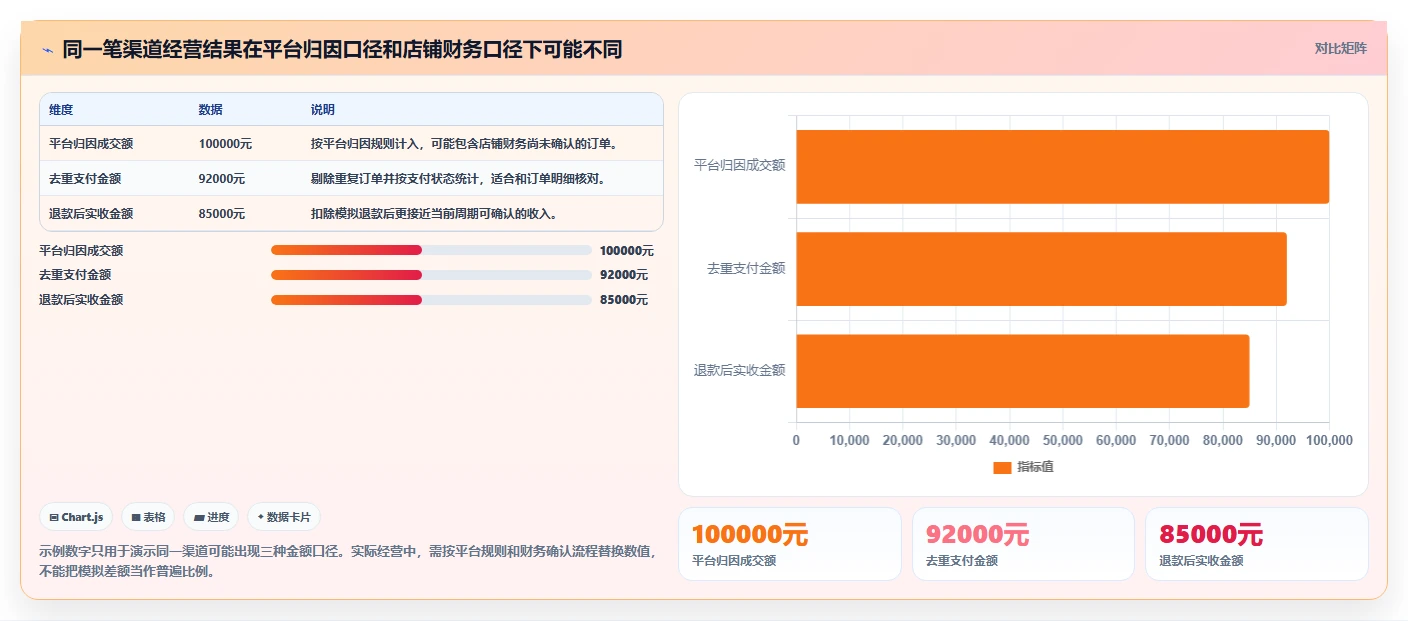
Task: Click the 退款后实收金额 chart axis label
Action: (x=739, y=370)
